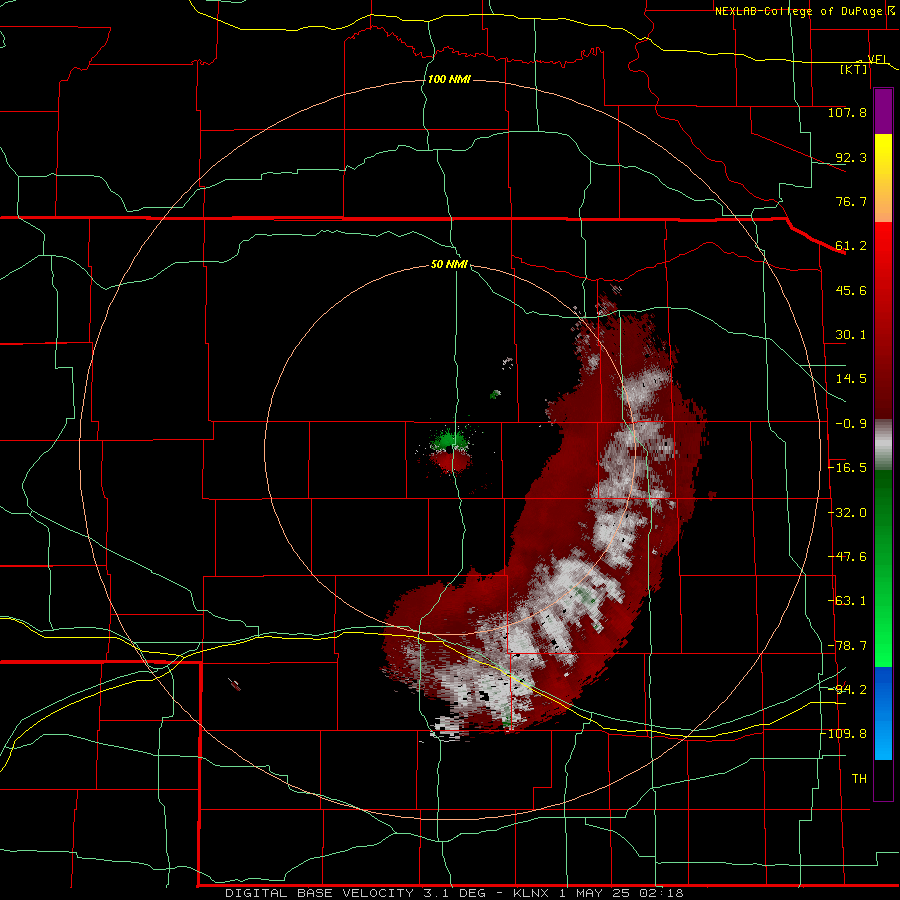Image resolution: width=900 pixels, height=900 pixels.
Task: Click the 61.2 scale value
Action: [851, 246]
